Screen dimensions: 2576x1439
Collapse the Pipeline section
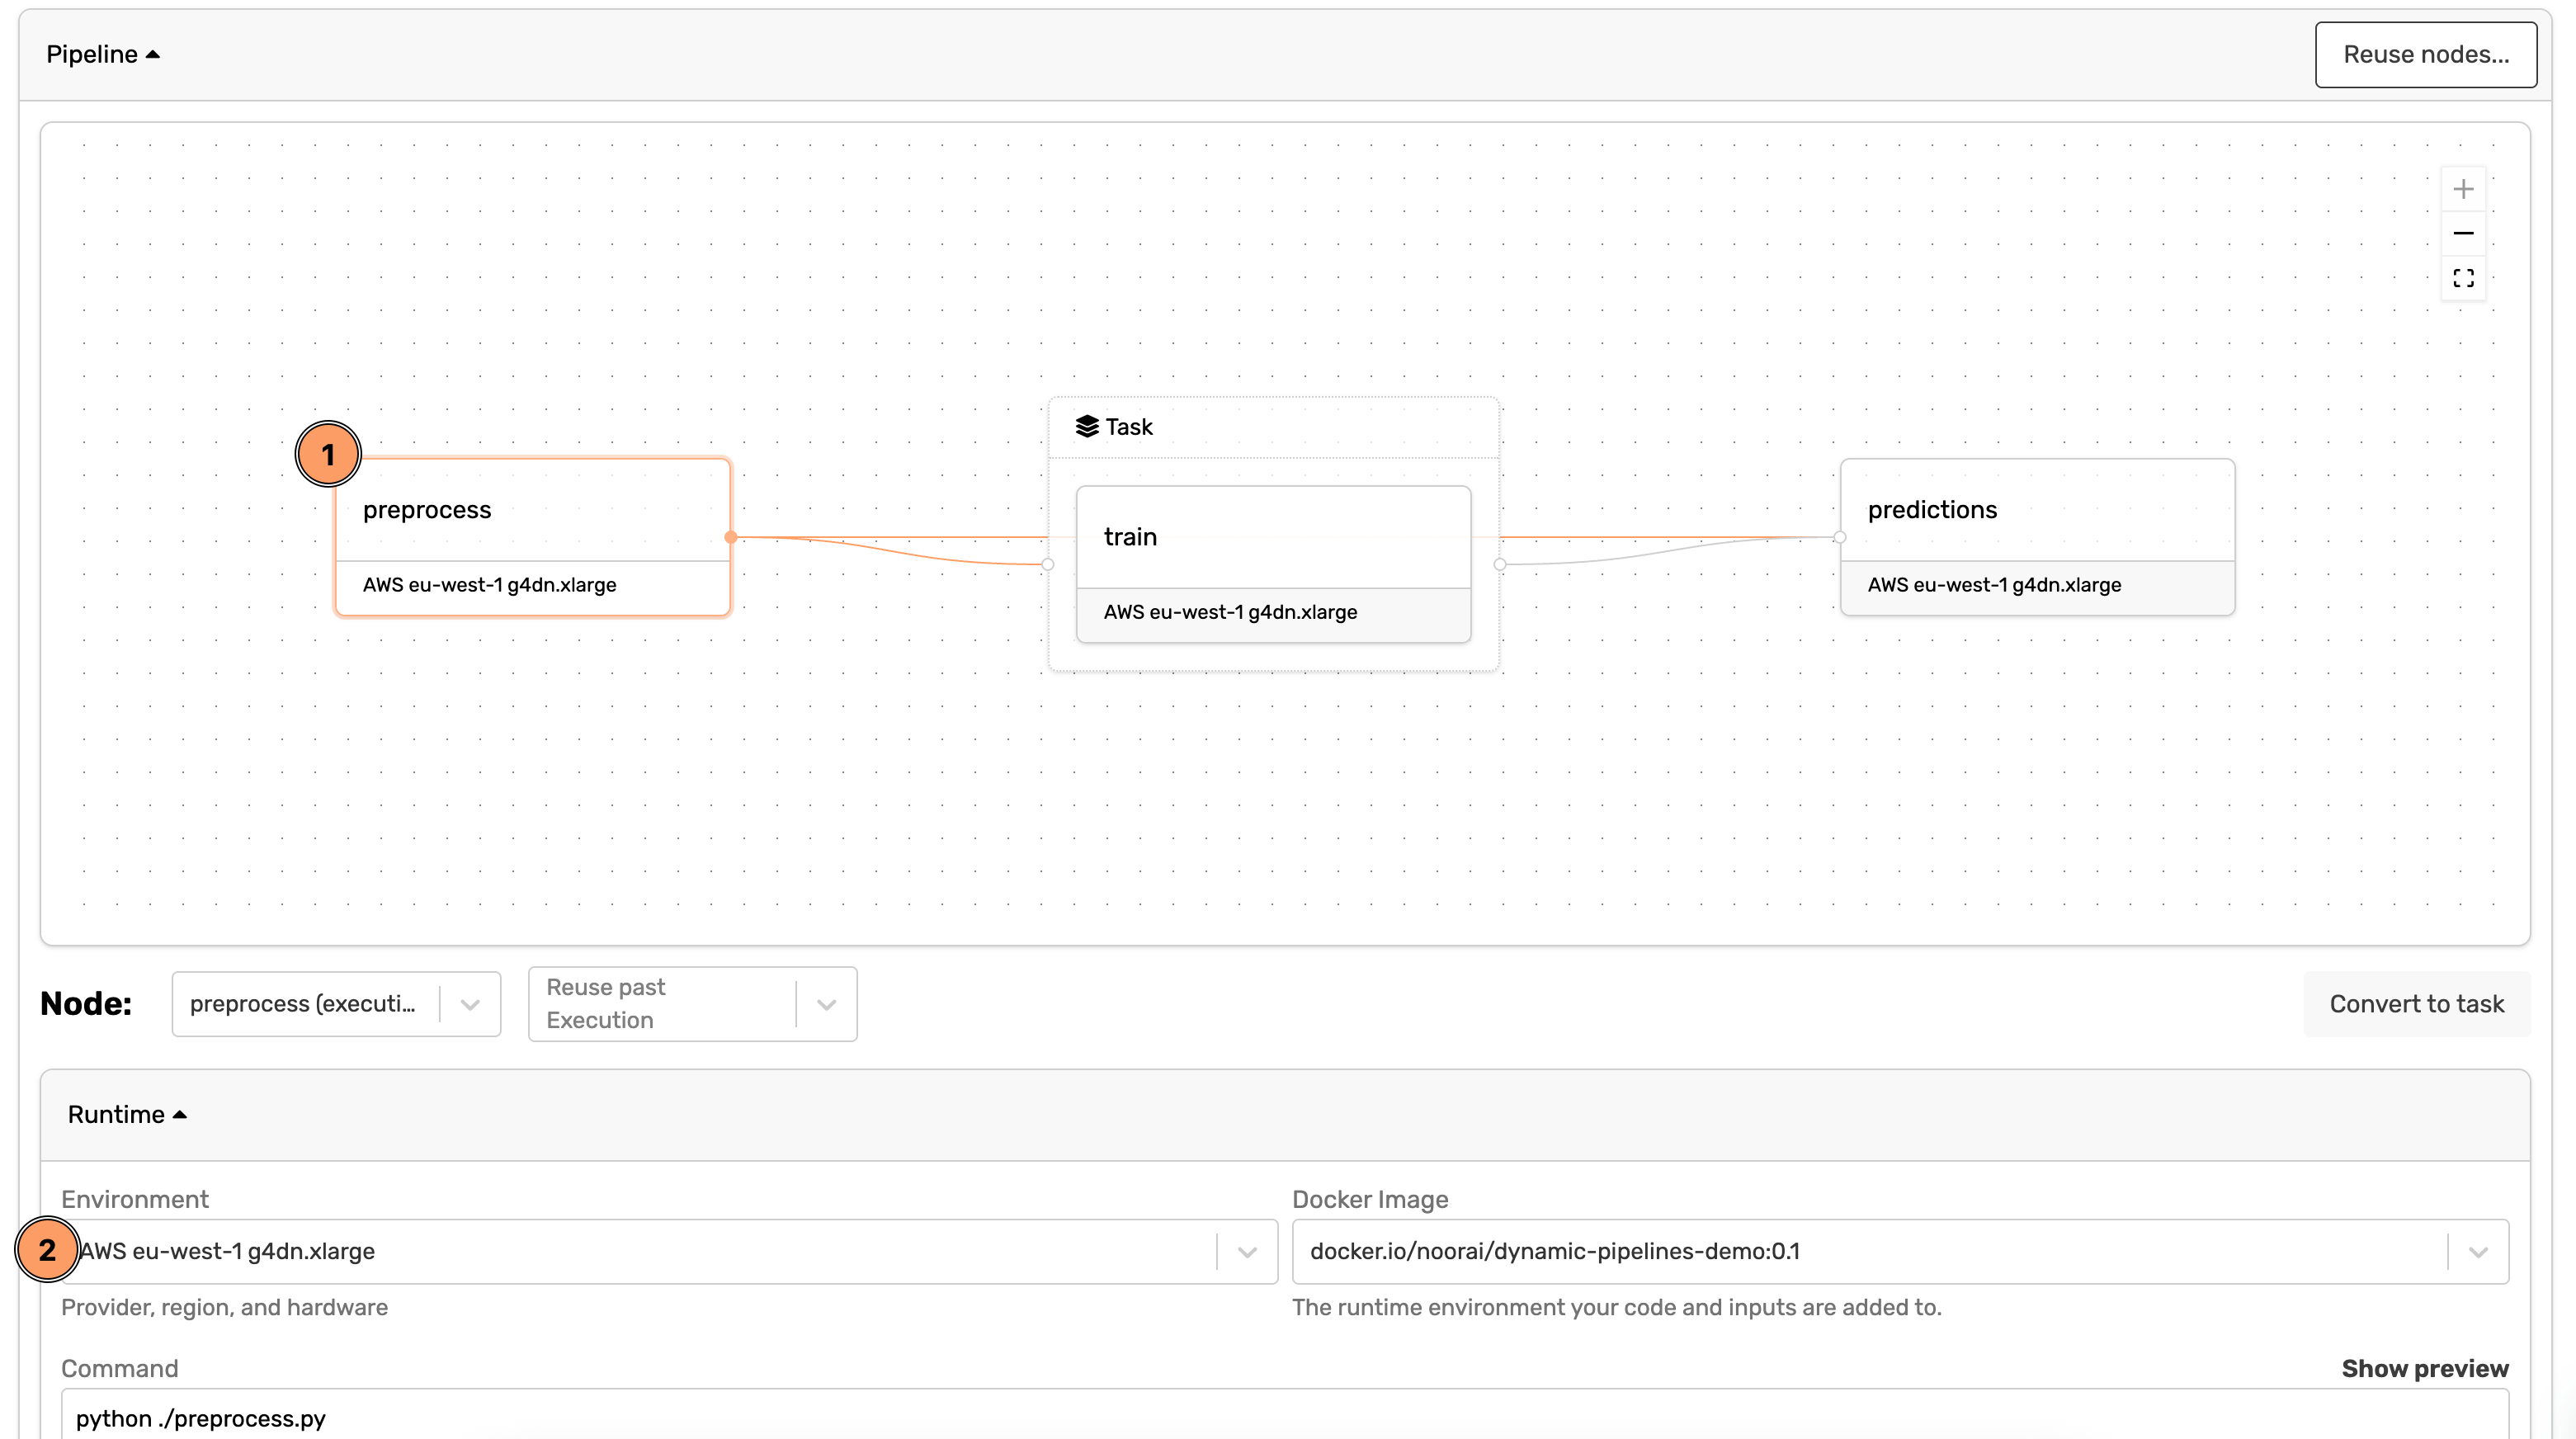(102, 54)
